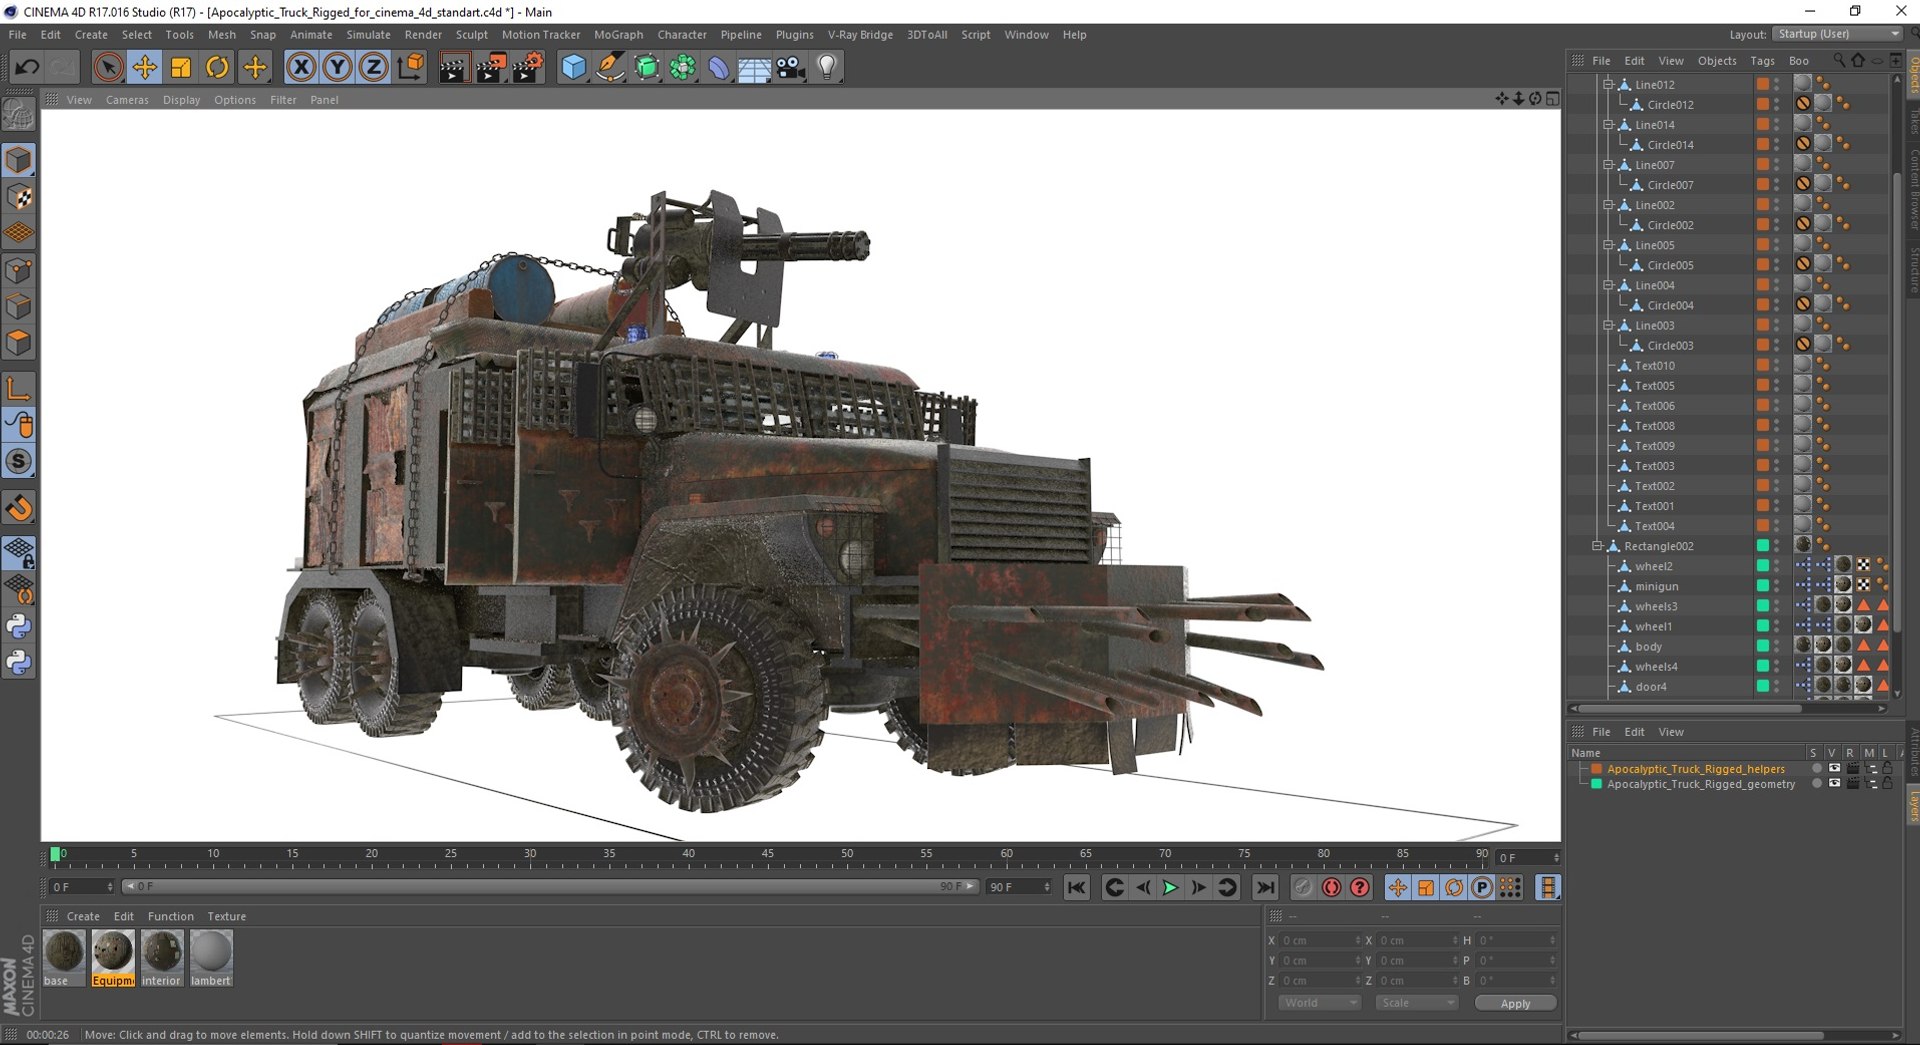Select the Text010 object
Image resolution: width=1920 pixels, height=1045 pixels.
(x=1654, y=366)
